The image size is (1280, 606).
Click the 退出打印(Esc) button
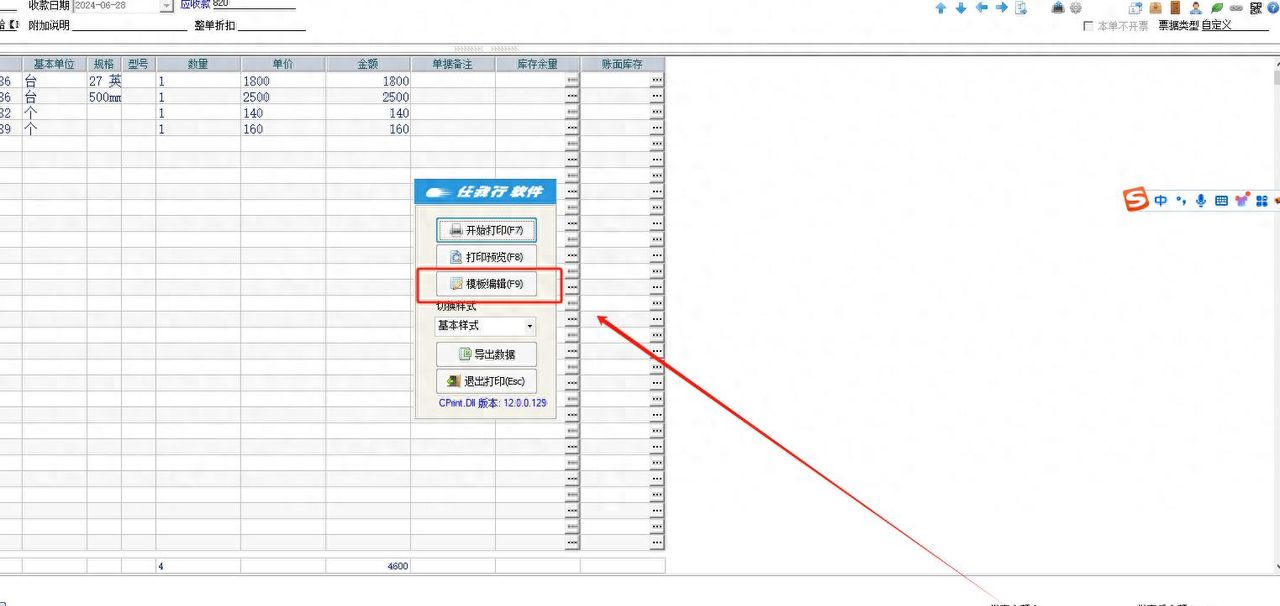(486, 381)
